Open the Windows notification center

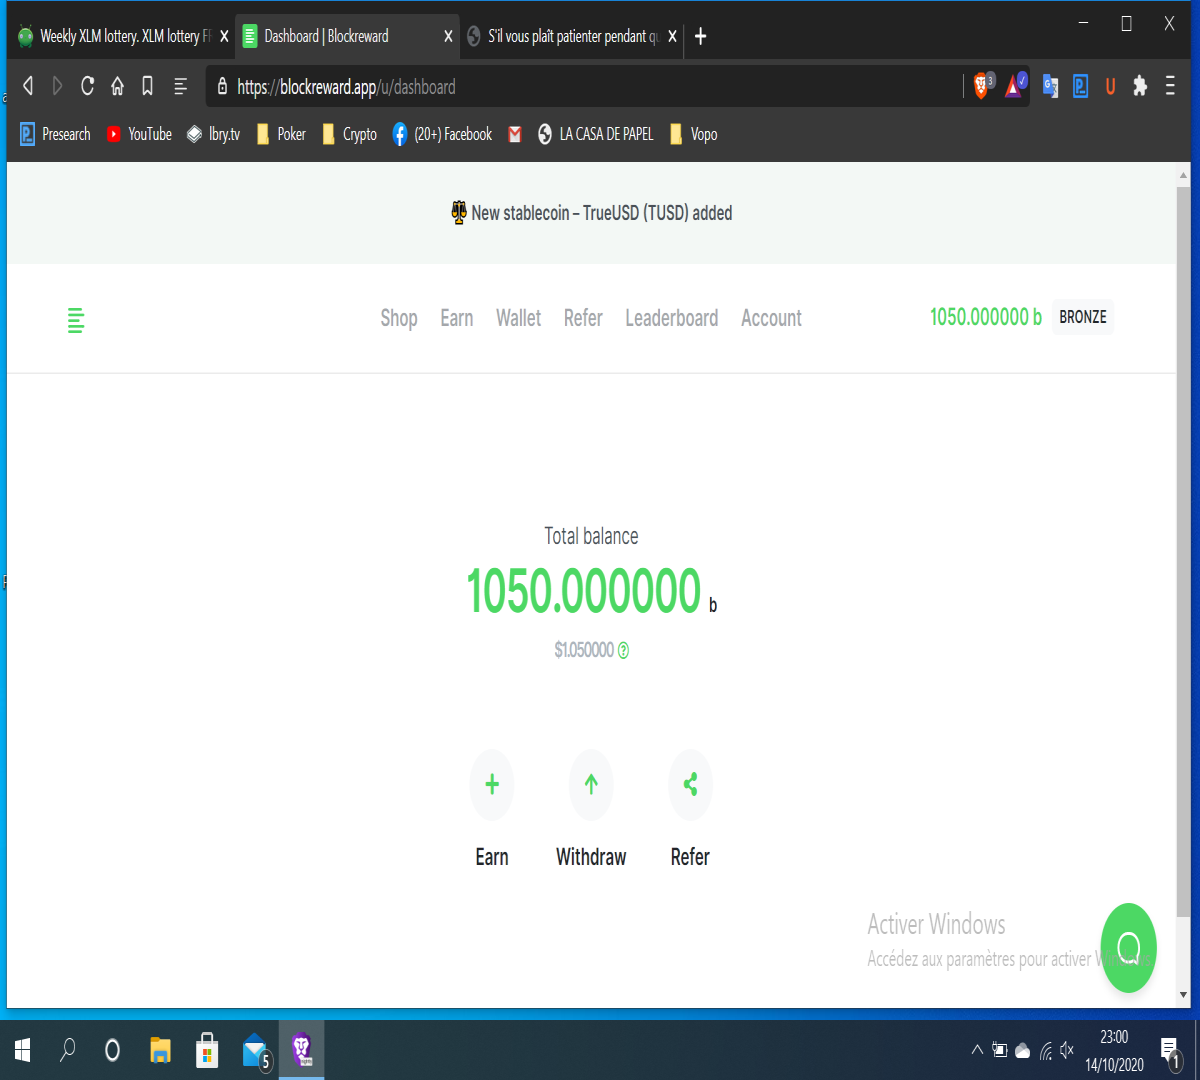[1169, 1051]
